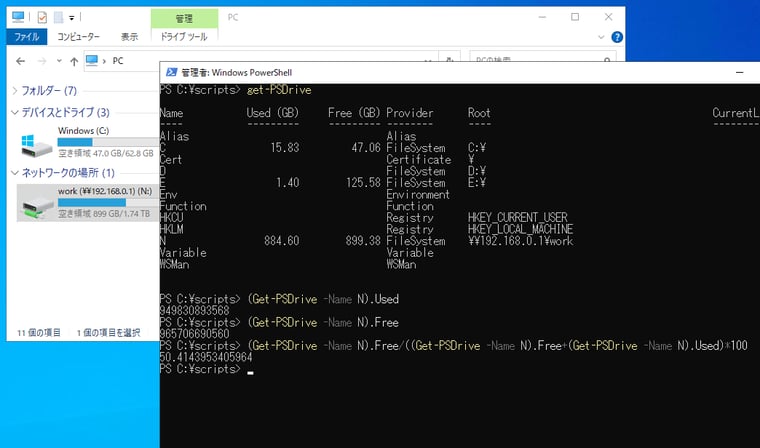Screen dimensions: 760x448
Task: Open Explorer help question mark icon
Action: (x=617, y=37)
